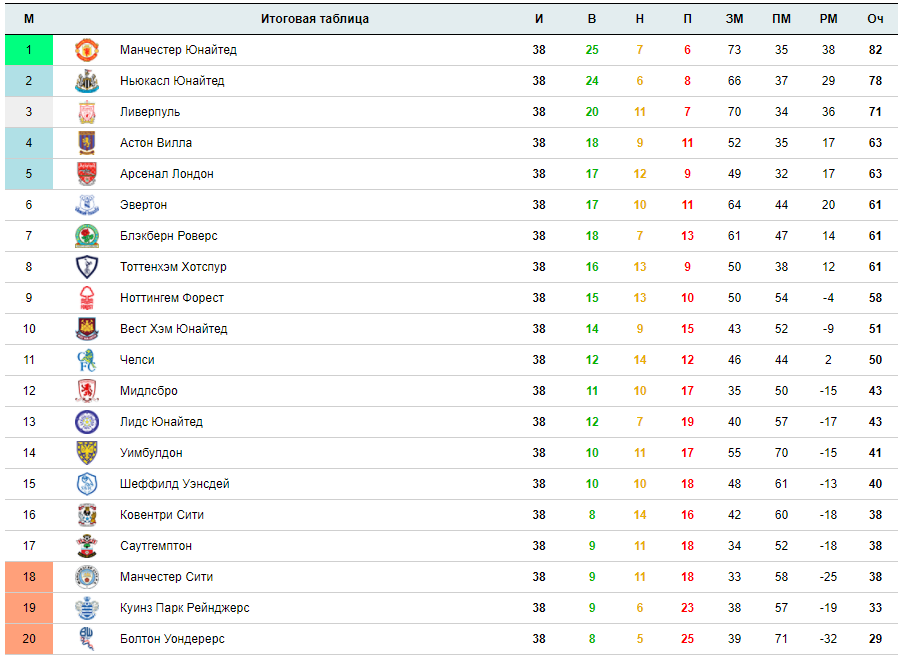Open the Everton club badge

[x=86, y=204]
